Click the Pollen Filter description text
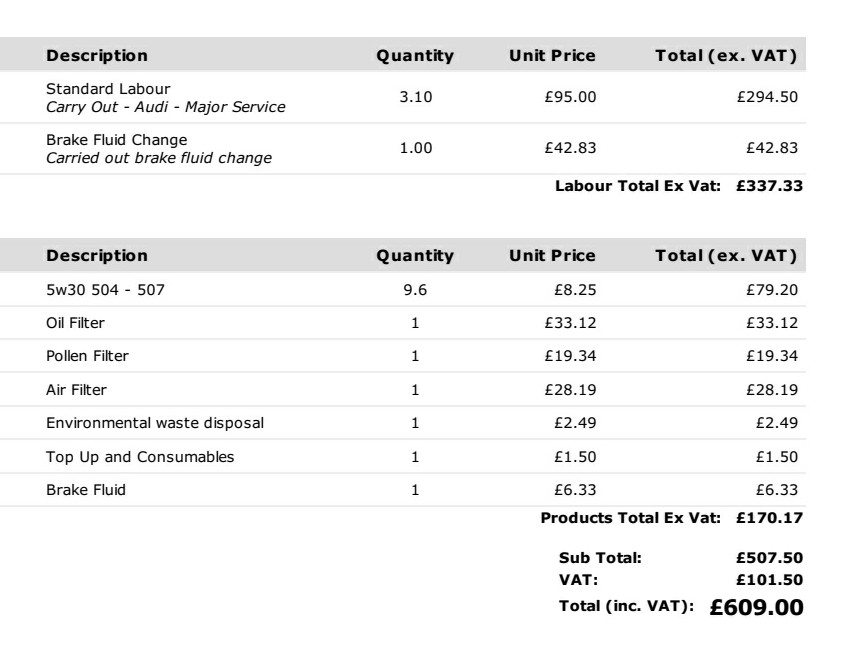867x669 pixels. click(x=88, y=355)
